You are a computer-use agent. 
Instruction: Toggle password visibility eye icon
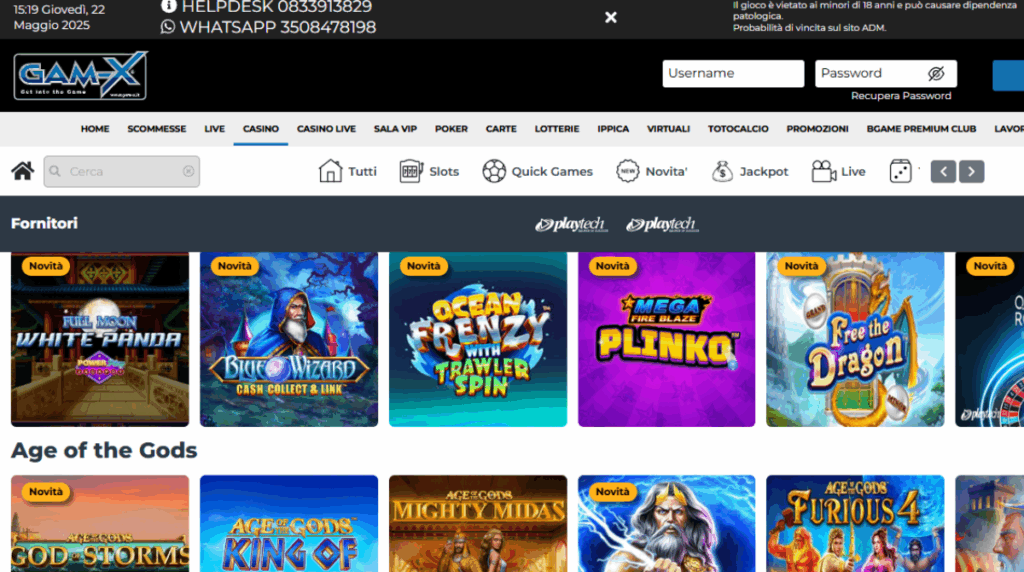tap(936, 73)
